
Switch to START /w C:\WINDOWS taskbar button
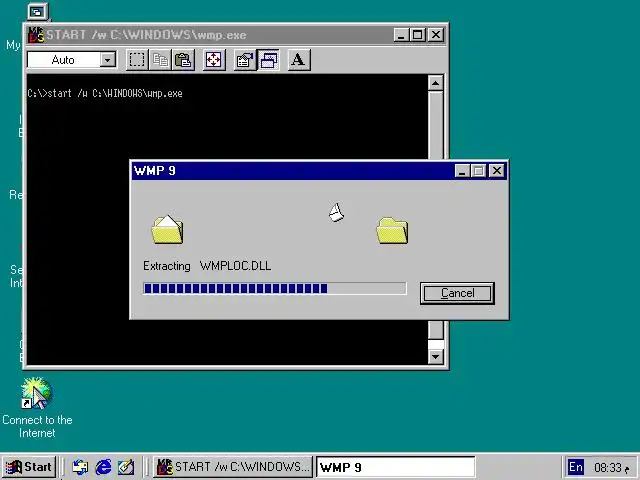tap(233, 467)
